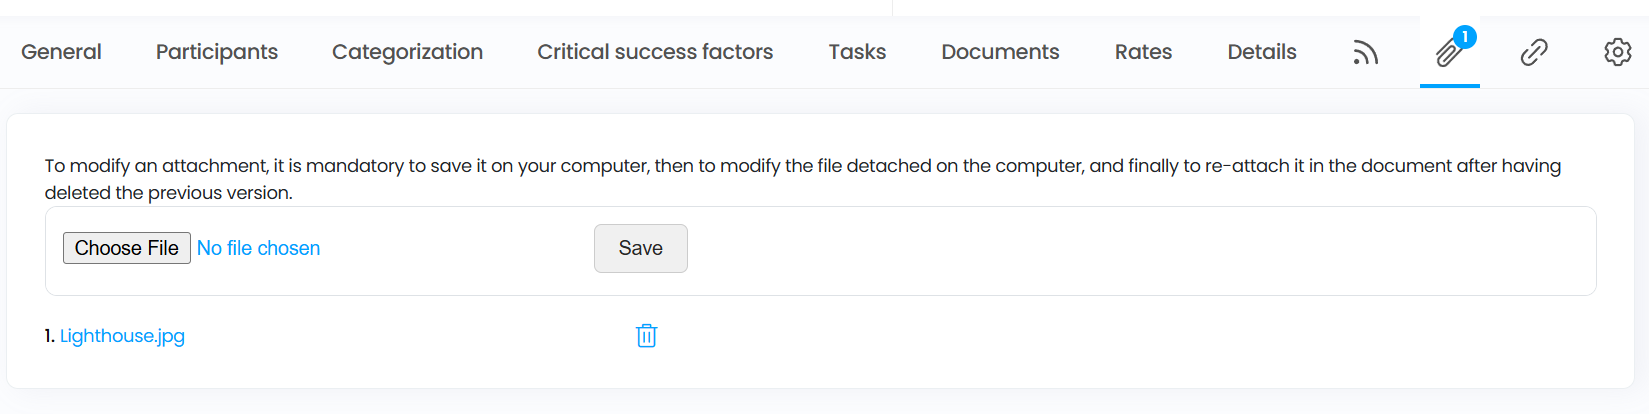The image size is (1649, 414).
Task: View the Rates tab
Action: [x=1143, y=52]
